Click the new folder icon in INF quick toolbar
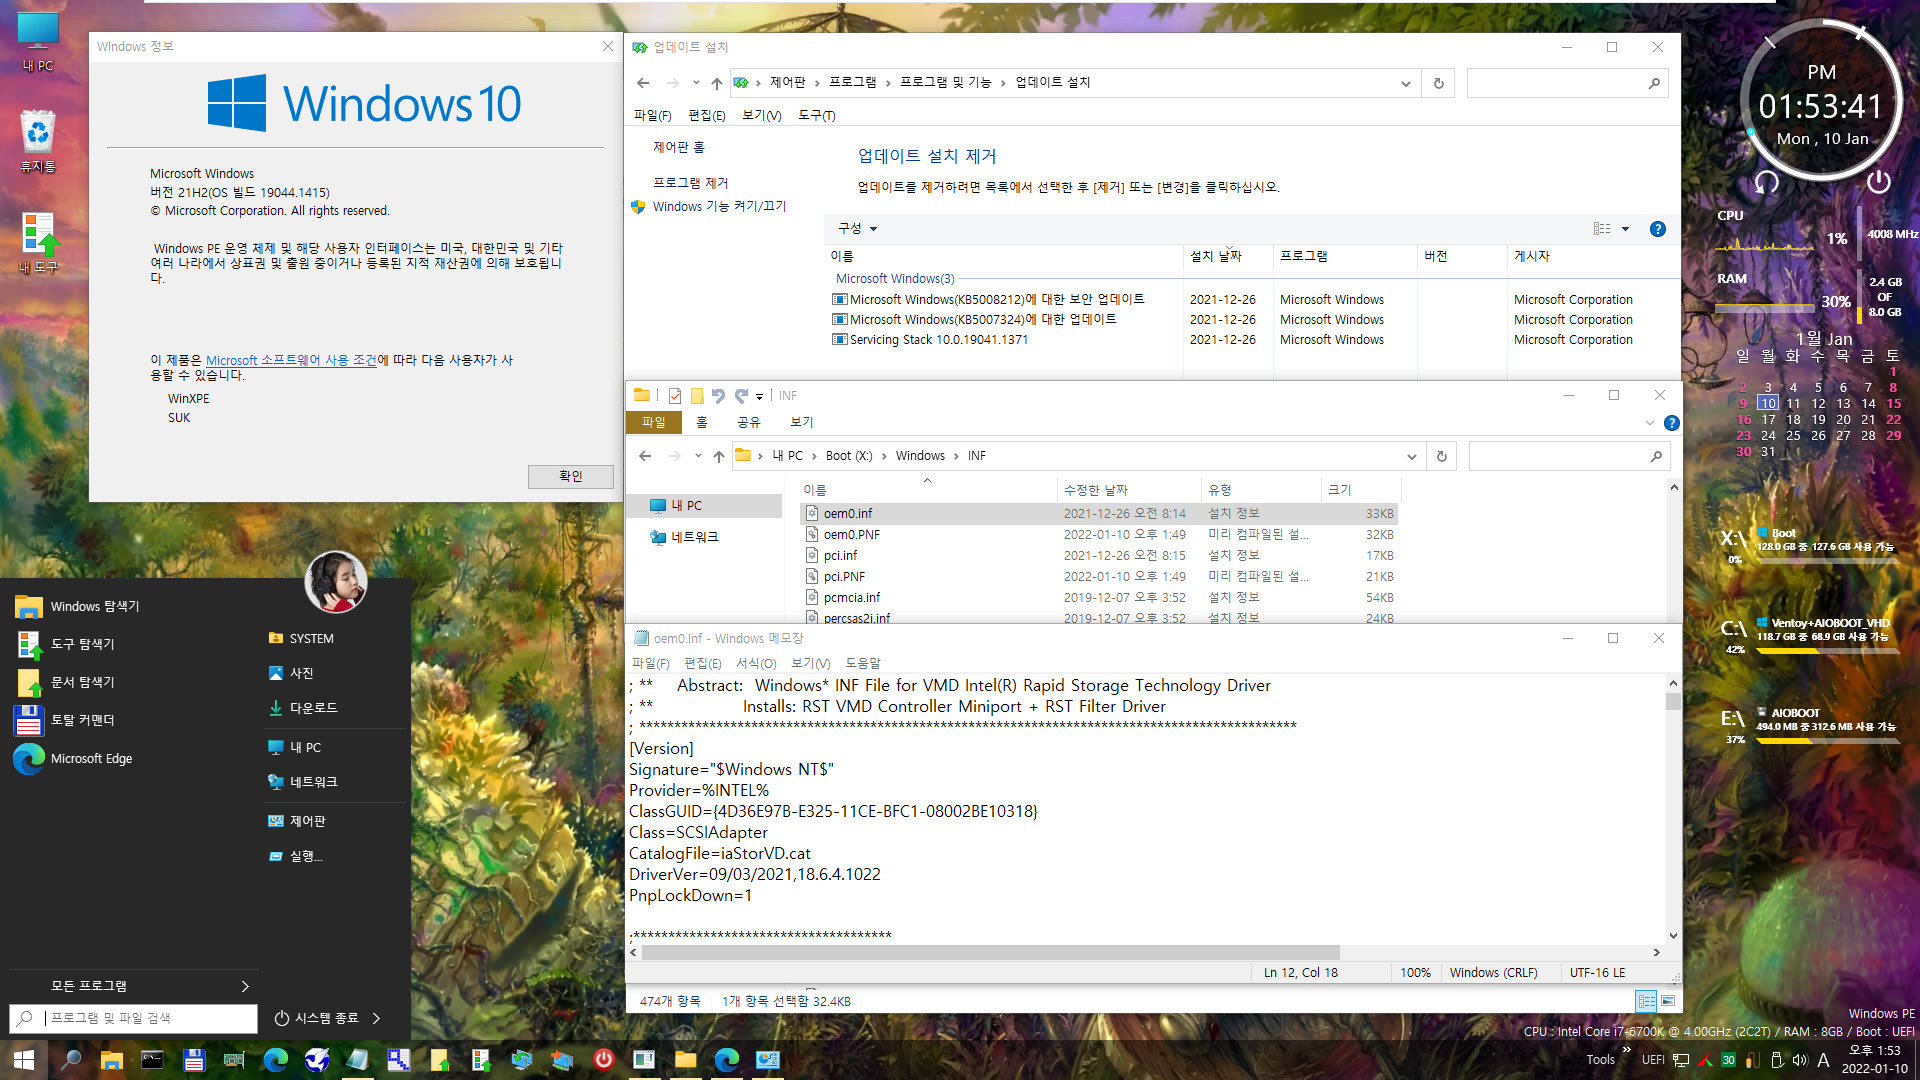 coord(697,396)
